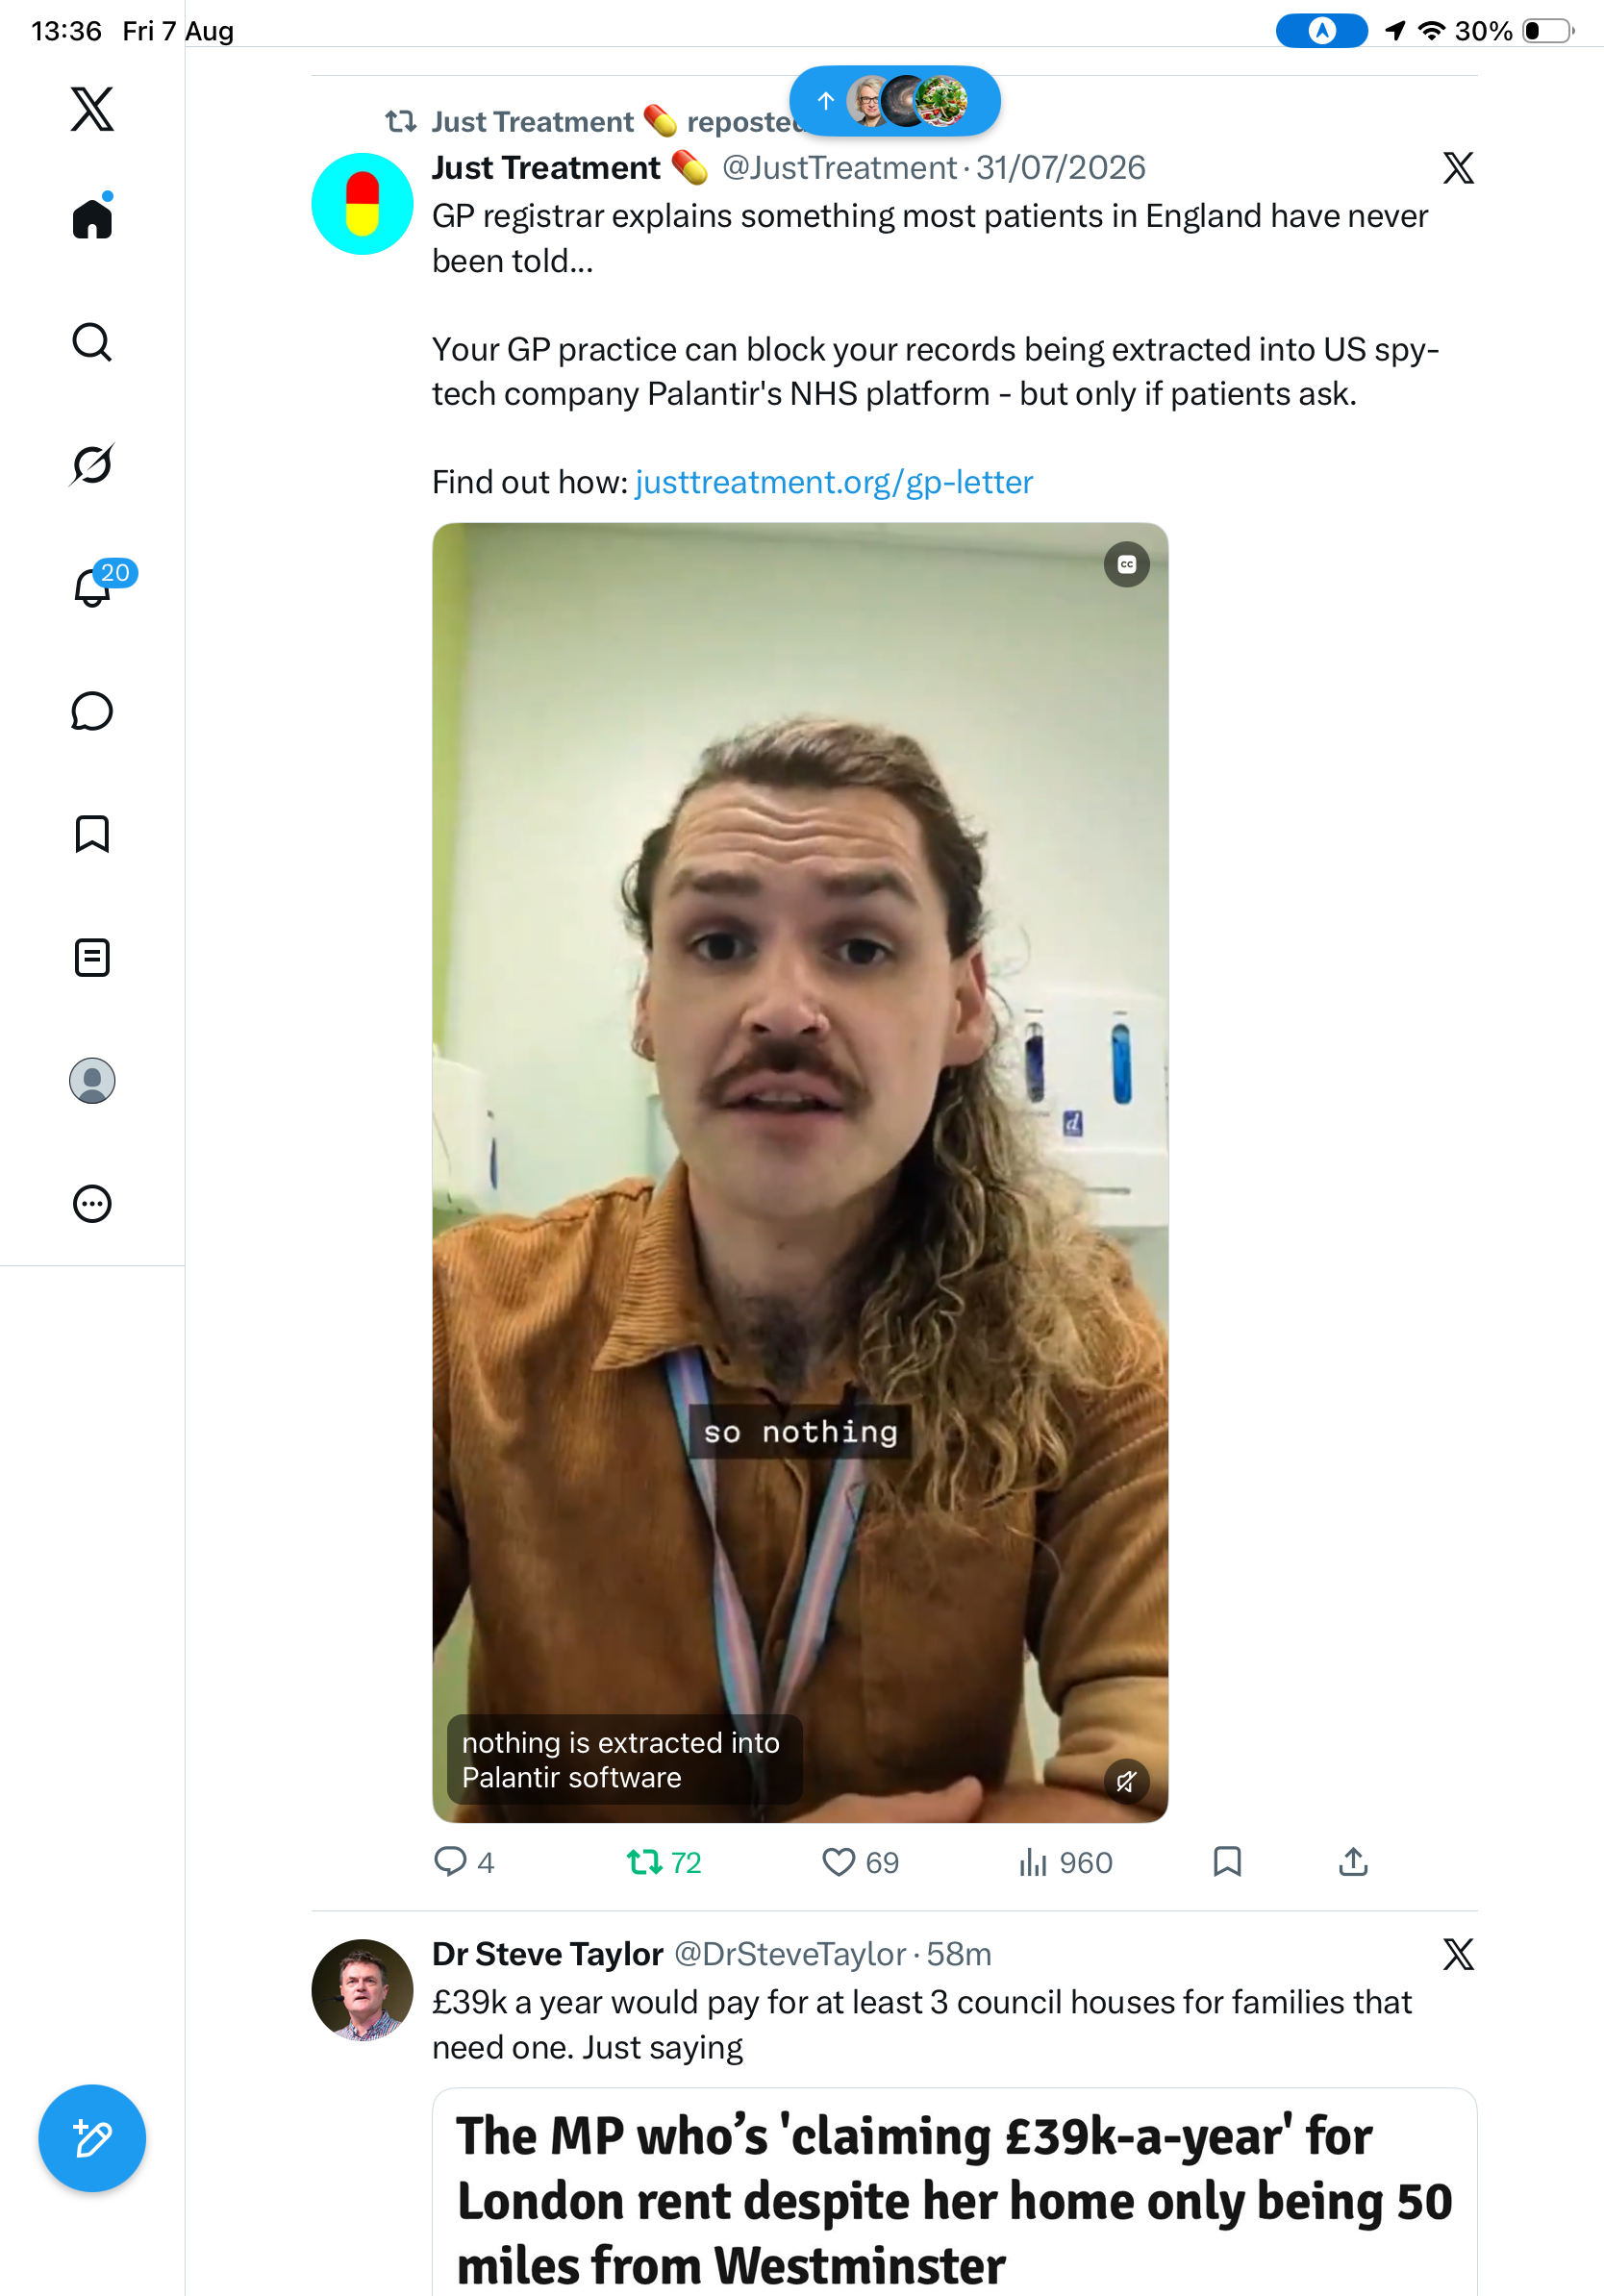Open the X logo in sidebar
1604x2296 pixels.
[x=92, y=109]
